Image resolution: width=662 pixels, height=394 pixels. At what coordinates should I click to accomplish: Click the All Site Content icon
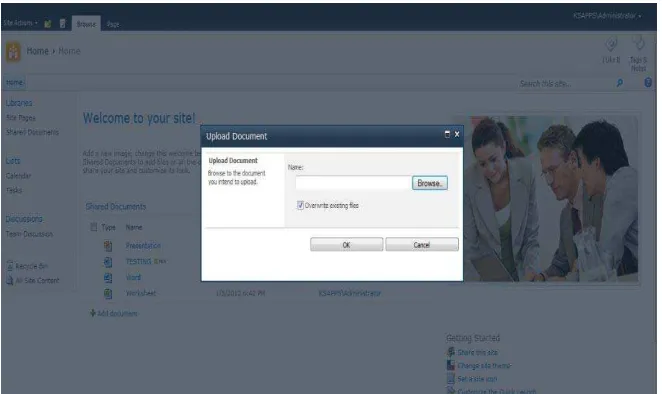click(x=10, y=280)
